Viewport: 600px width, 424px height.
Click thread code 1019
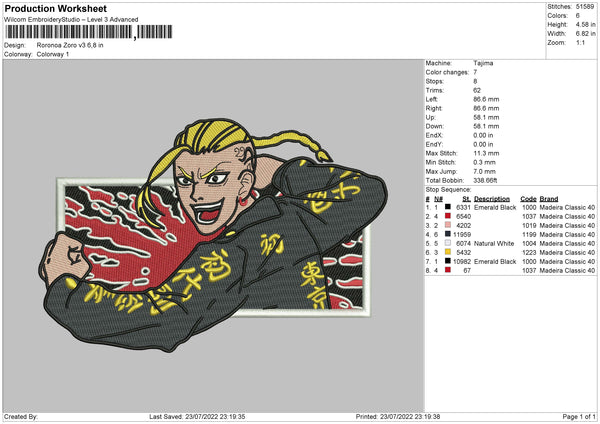529,225
